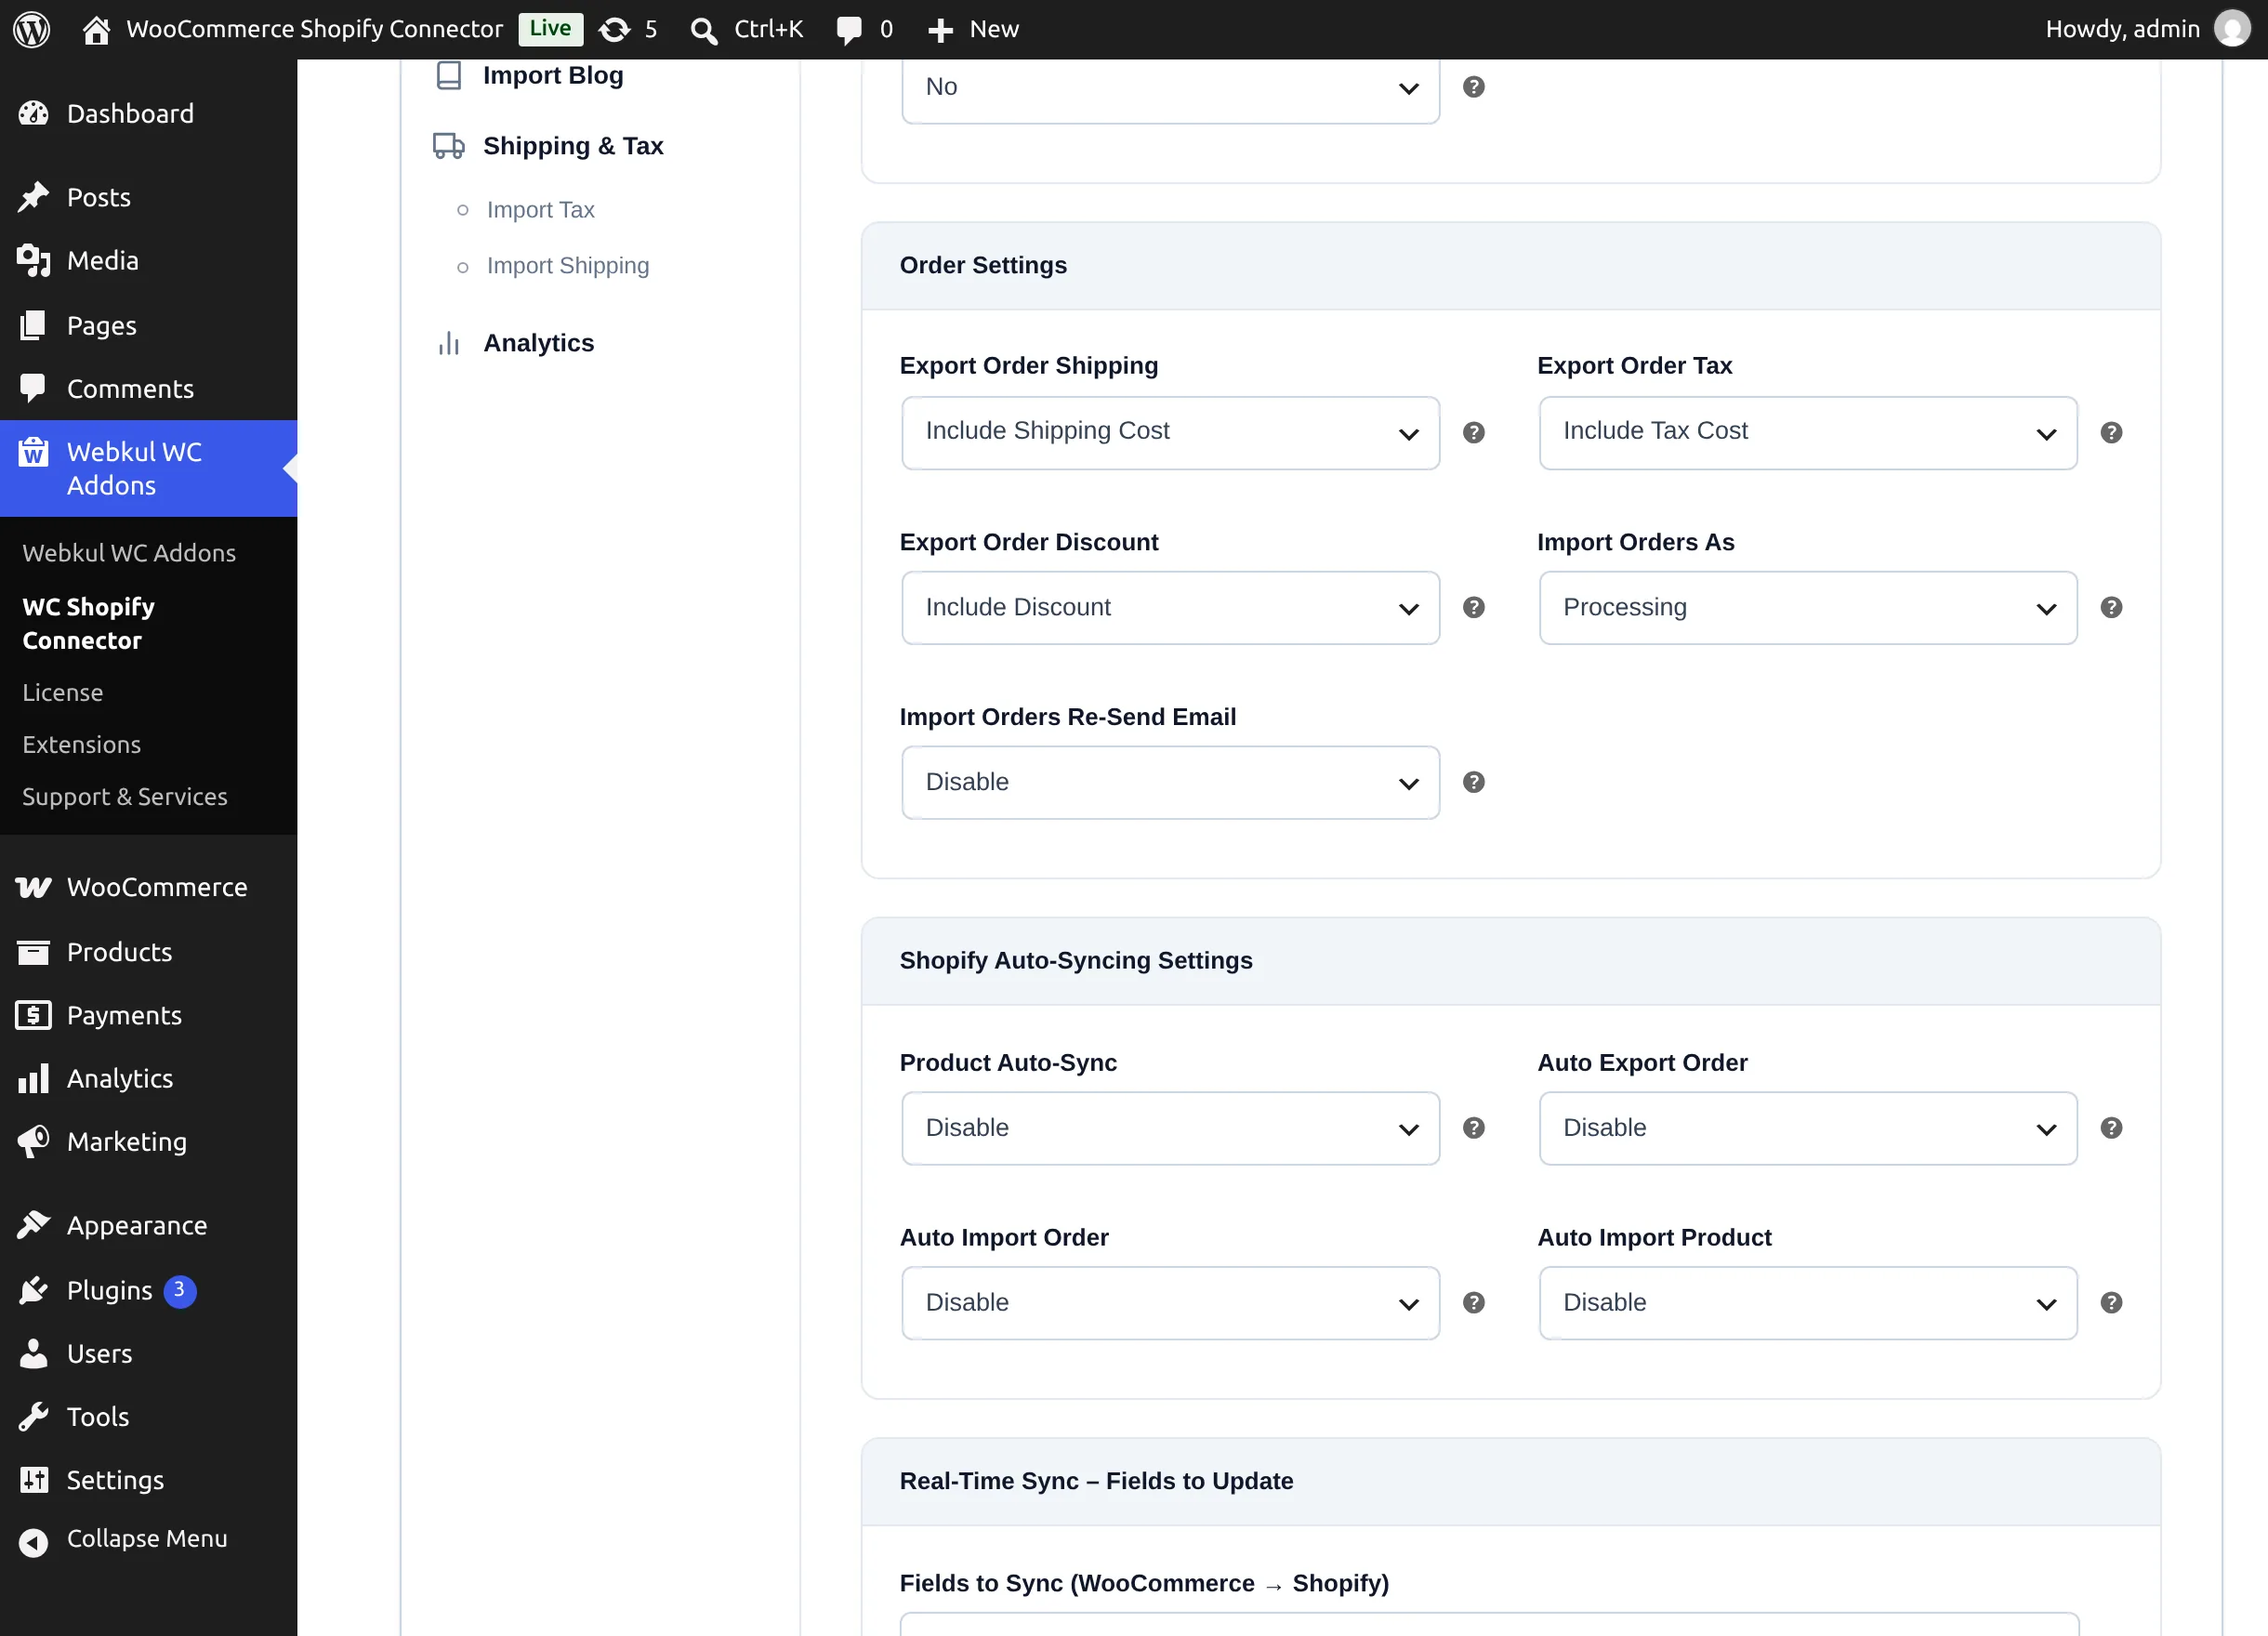Click Extensions submenu link
This screenshot has height=1636, width=2268.
[82, 745]
